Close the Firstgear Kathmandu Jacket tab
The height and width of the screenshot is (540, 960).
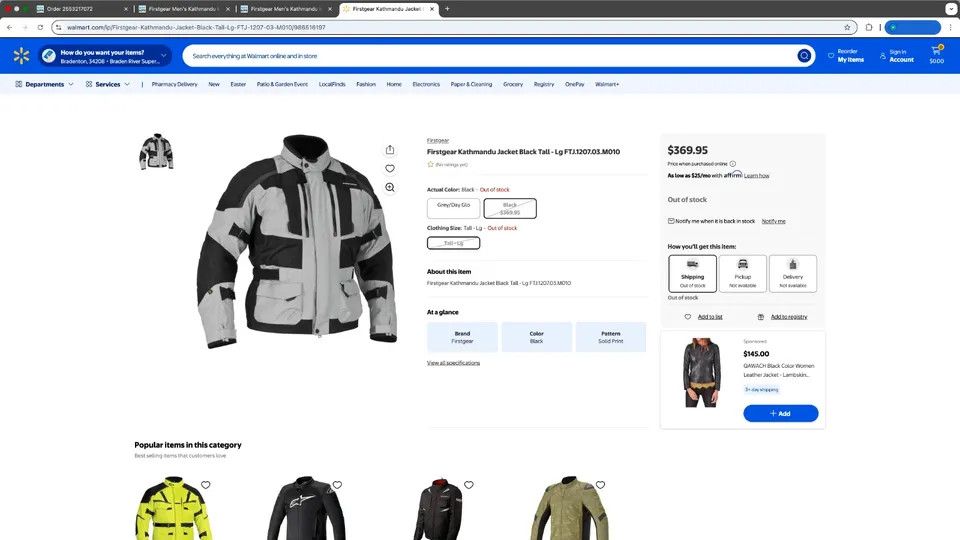[x=432, y=9]
